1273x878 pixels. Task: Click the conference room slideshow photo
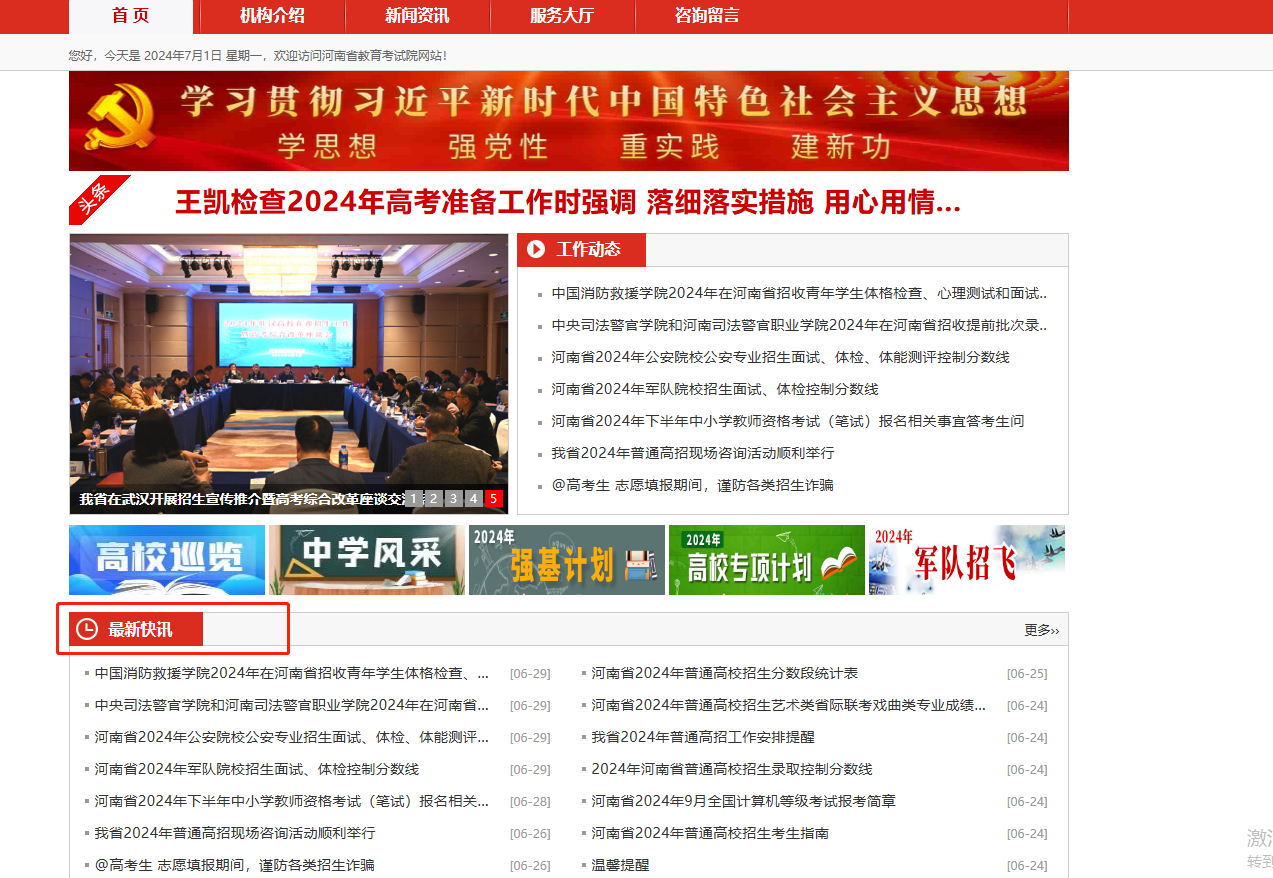(x=288, y=360)
